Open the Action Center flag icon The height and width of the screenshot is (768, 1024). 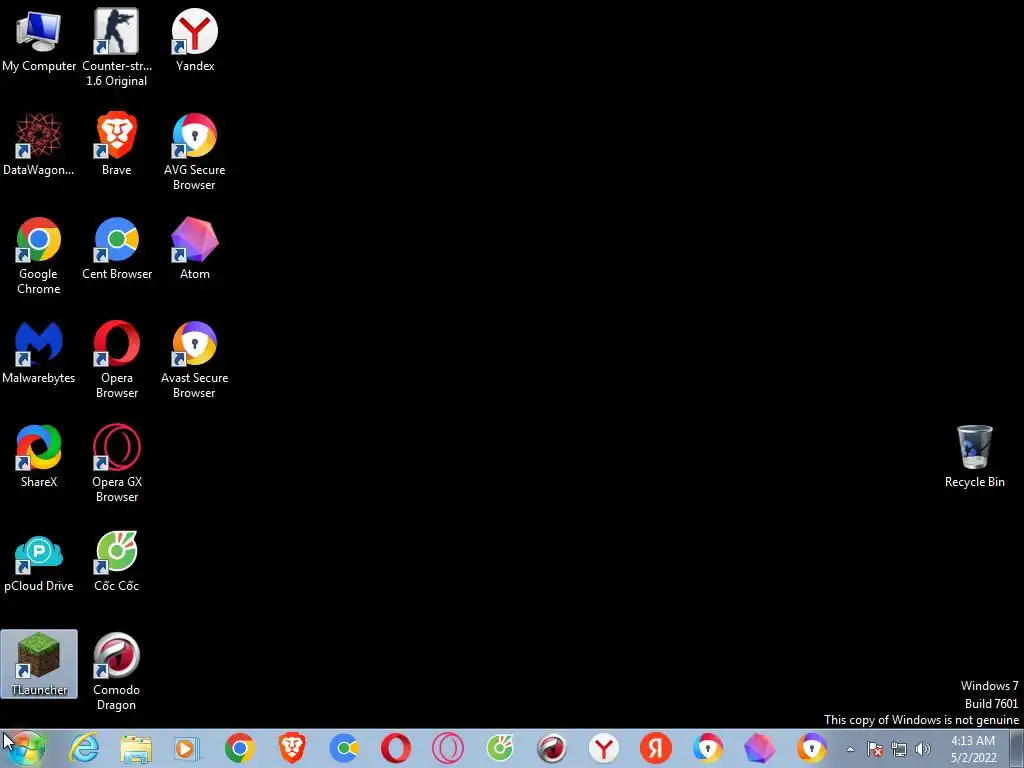[875, 749]
